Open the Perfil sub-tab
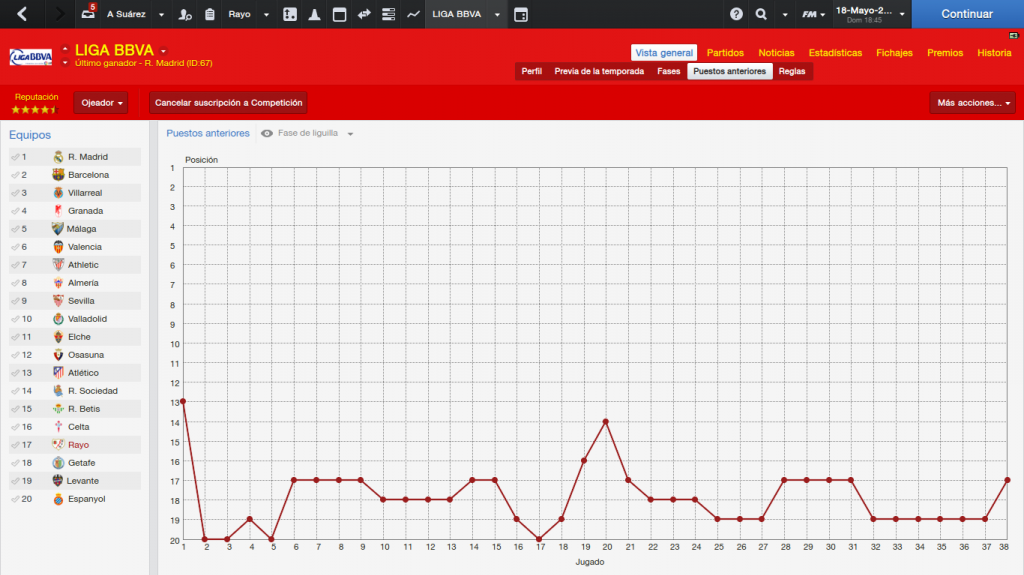Screen dimensions: 1024x575 [532, 71]
